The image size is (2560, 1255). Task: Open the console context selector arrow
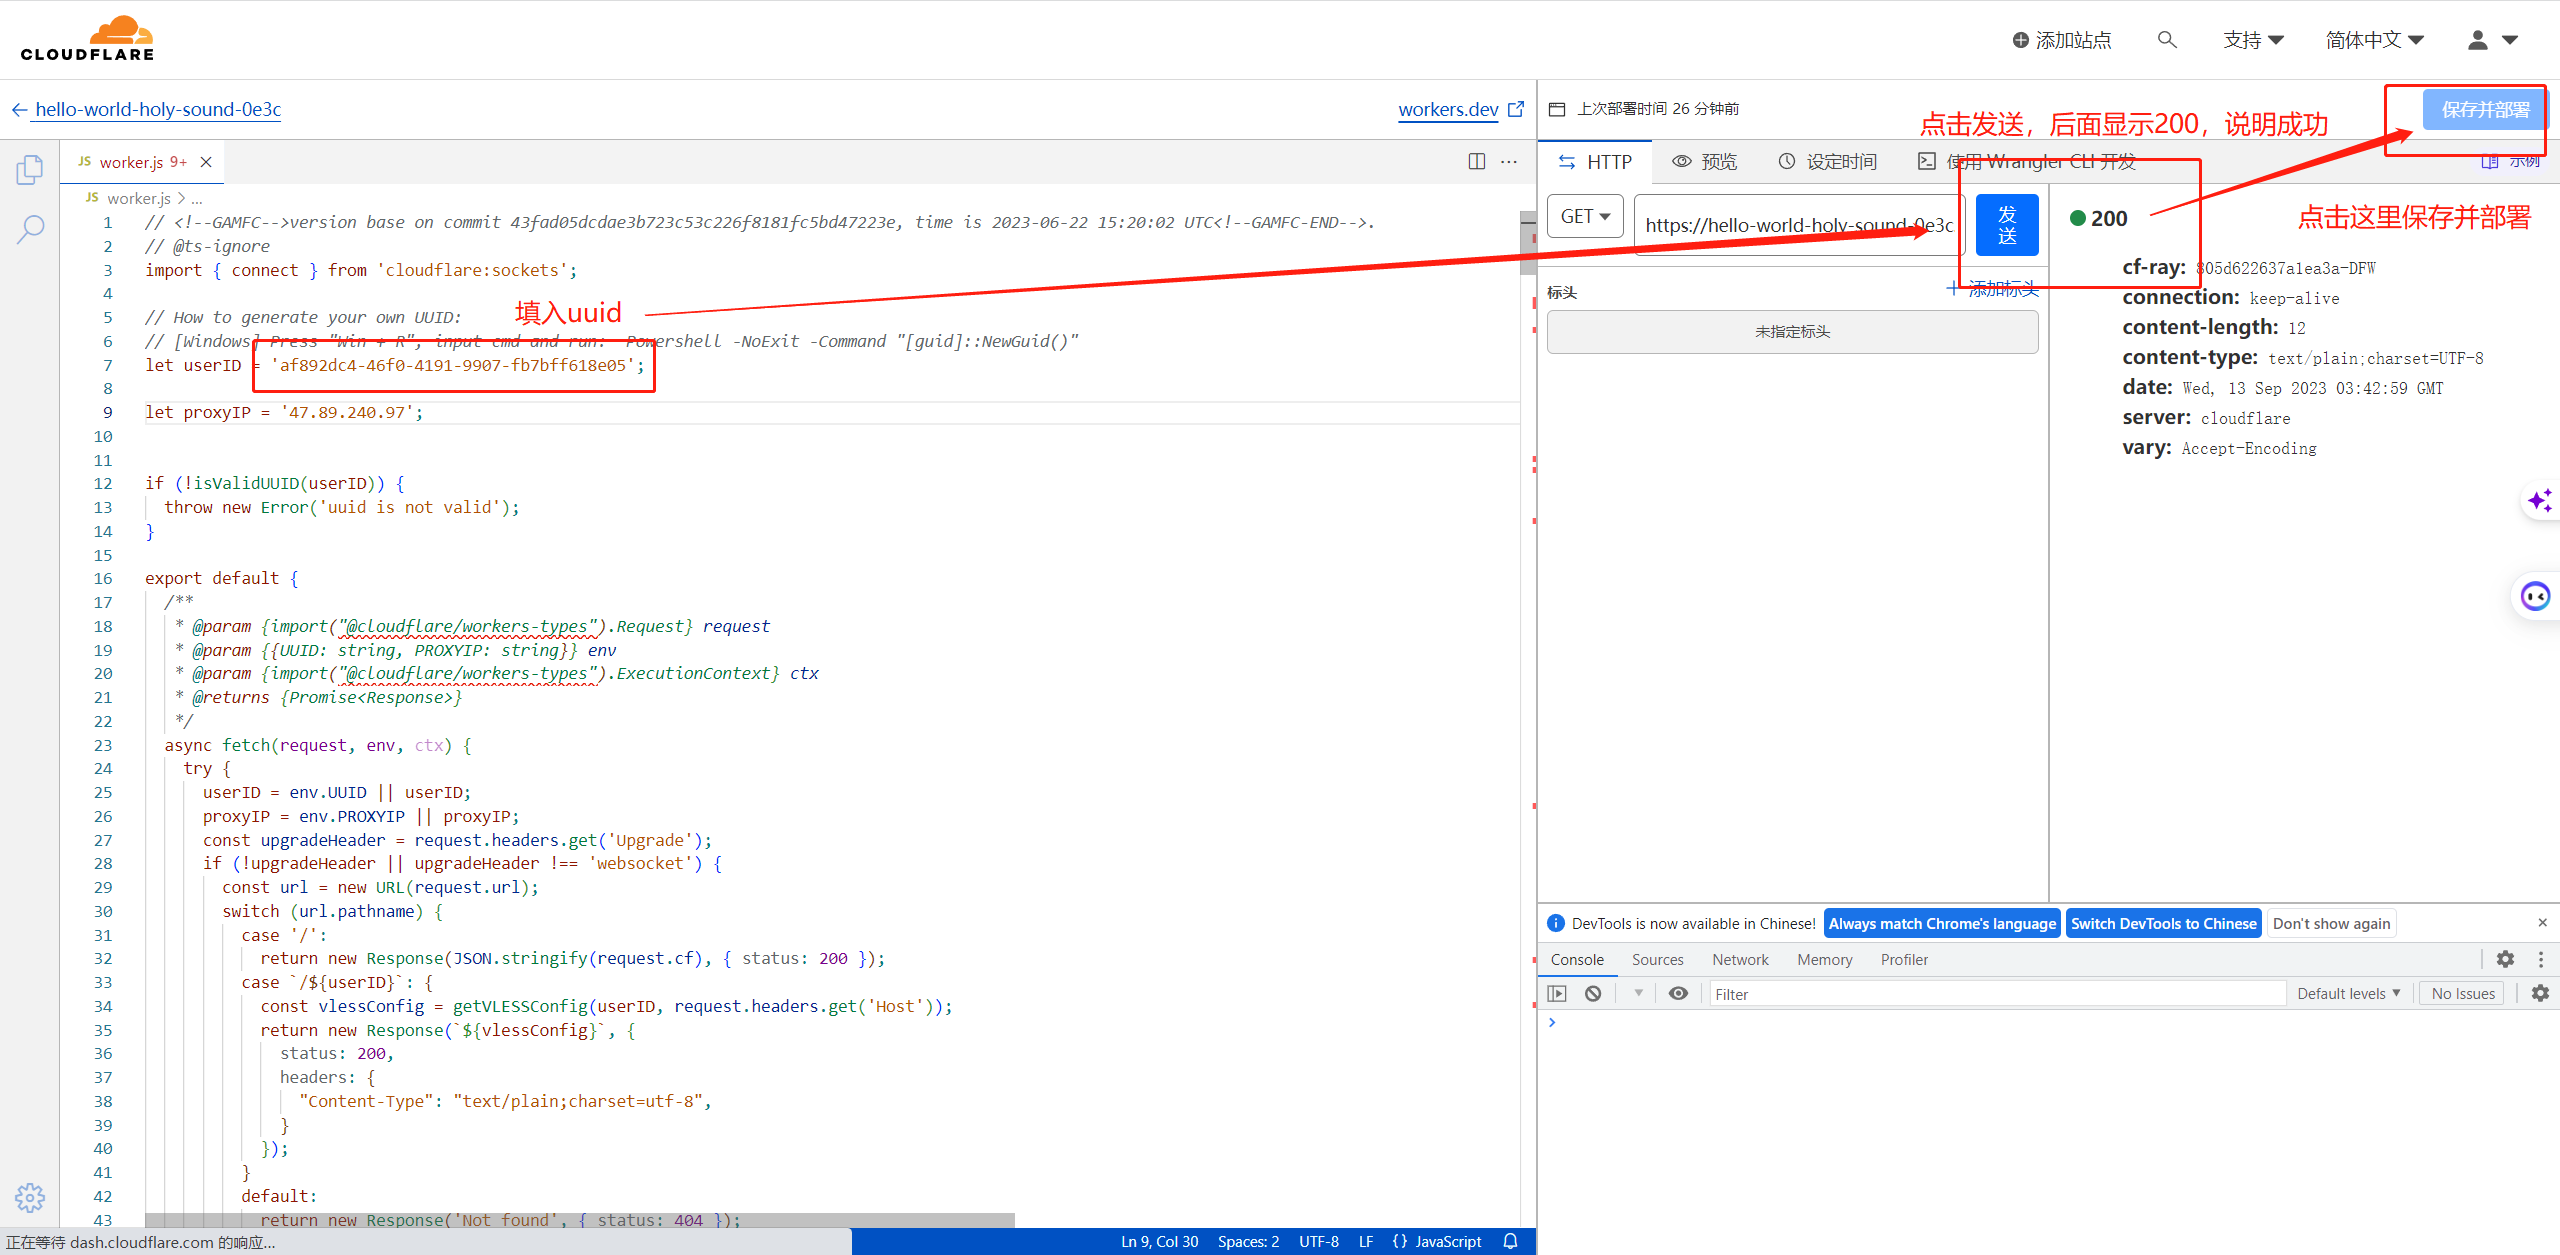click(1638, 993)
